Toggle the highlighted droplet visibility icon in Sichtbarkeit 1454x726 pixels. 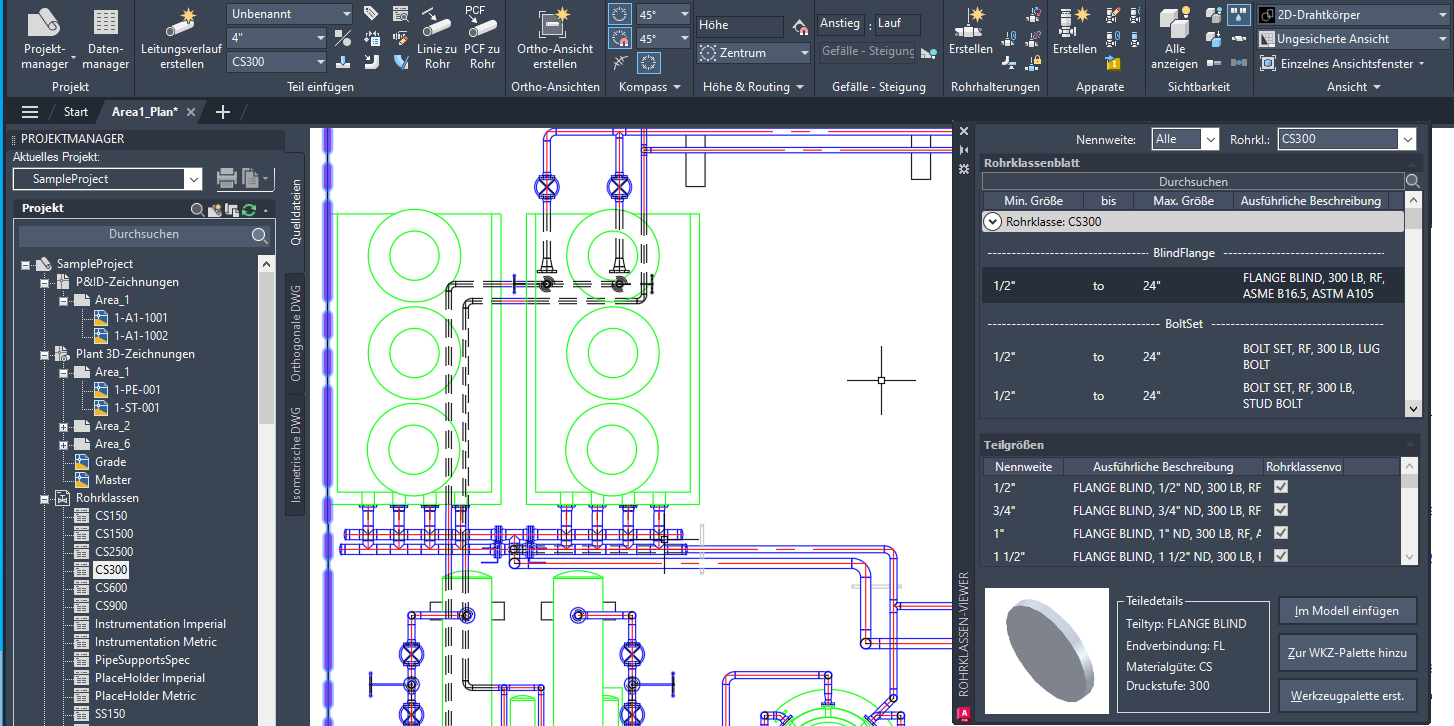point(1239,15)
